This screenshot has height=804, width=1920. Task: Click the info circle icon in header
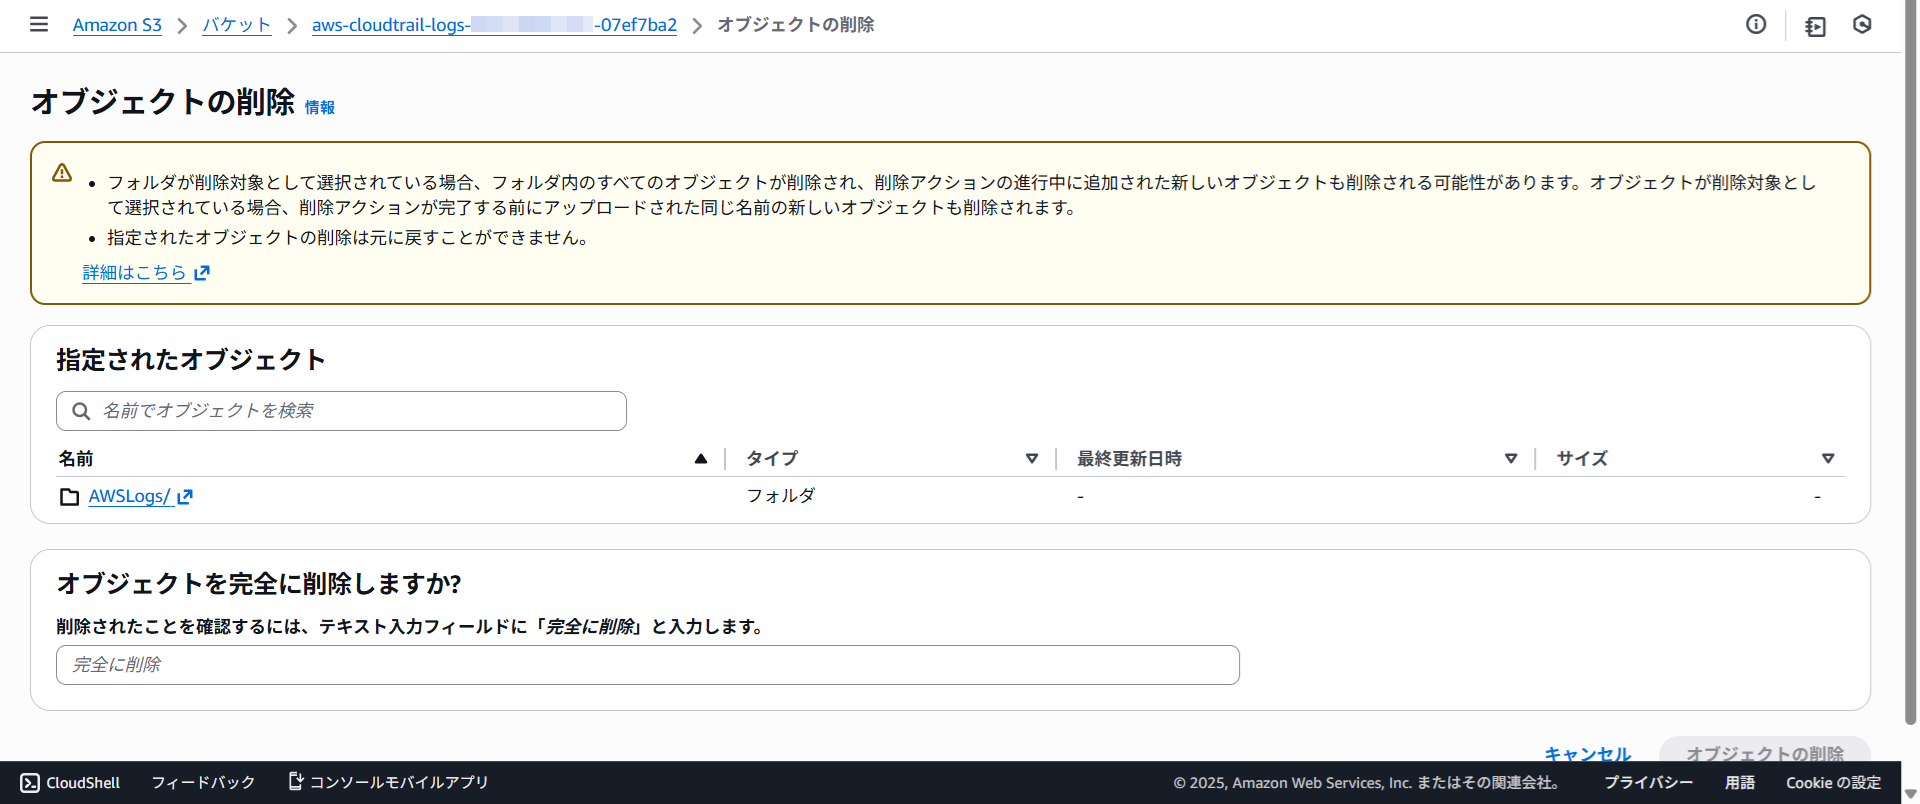coord(1756,24)
